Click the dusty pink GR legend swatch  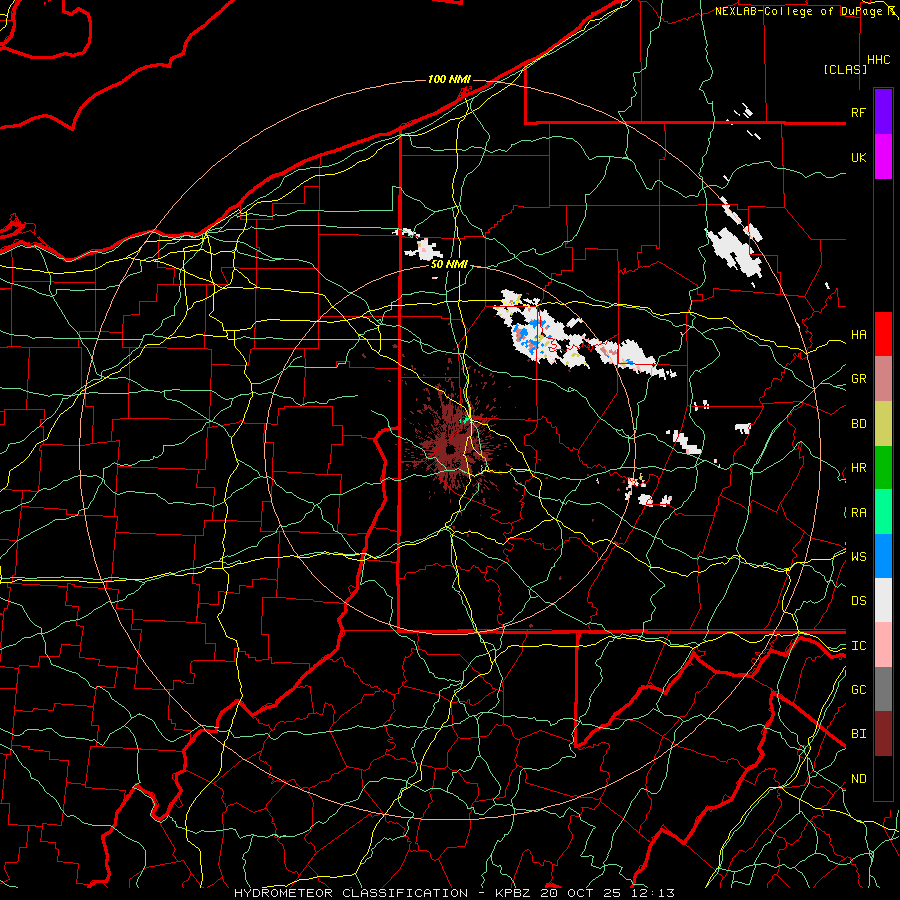(x=883, y=379)
